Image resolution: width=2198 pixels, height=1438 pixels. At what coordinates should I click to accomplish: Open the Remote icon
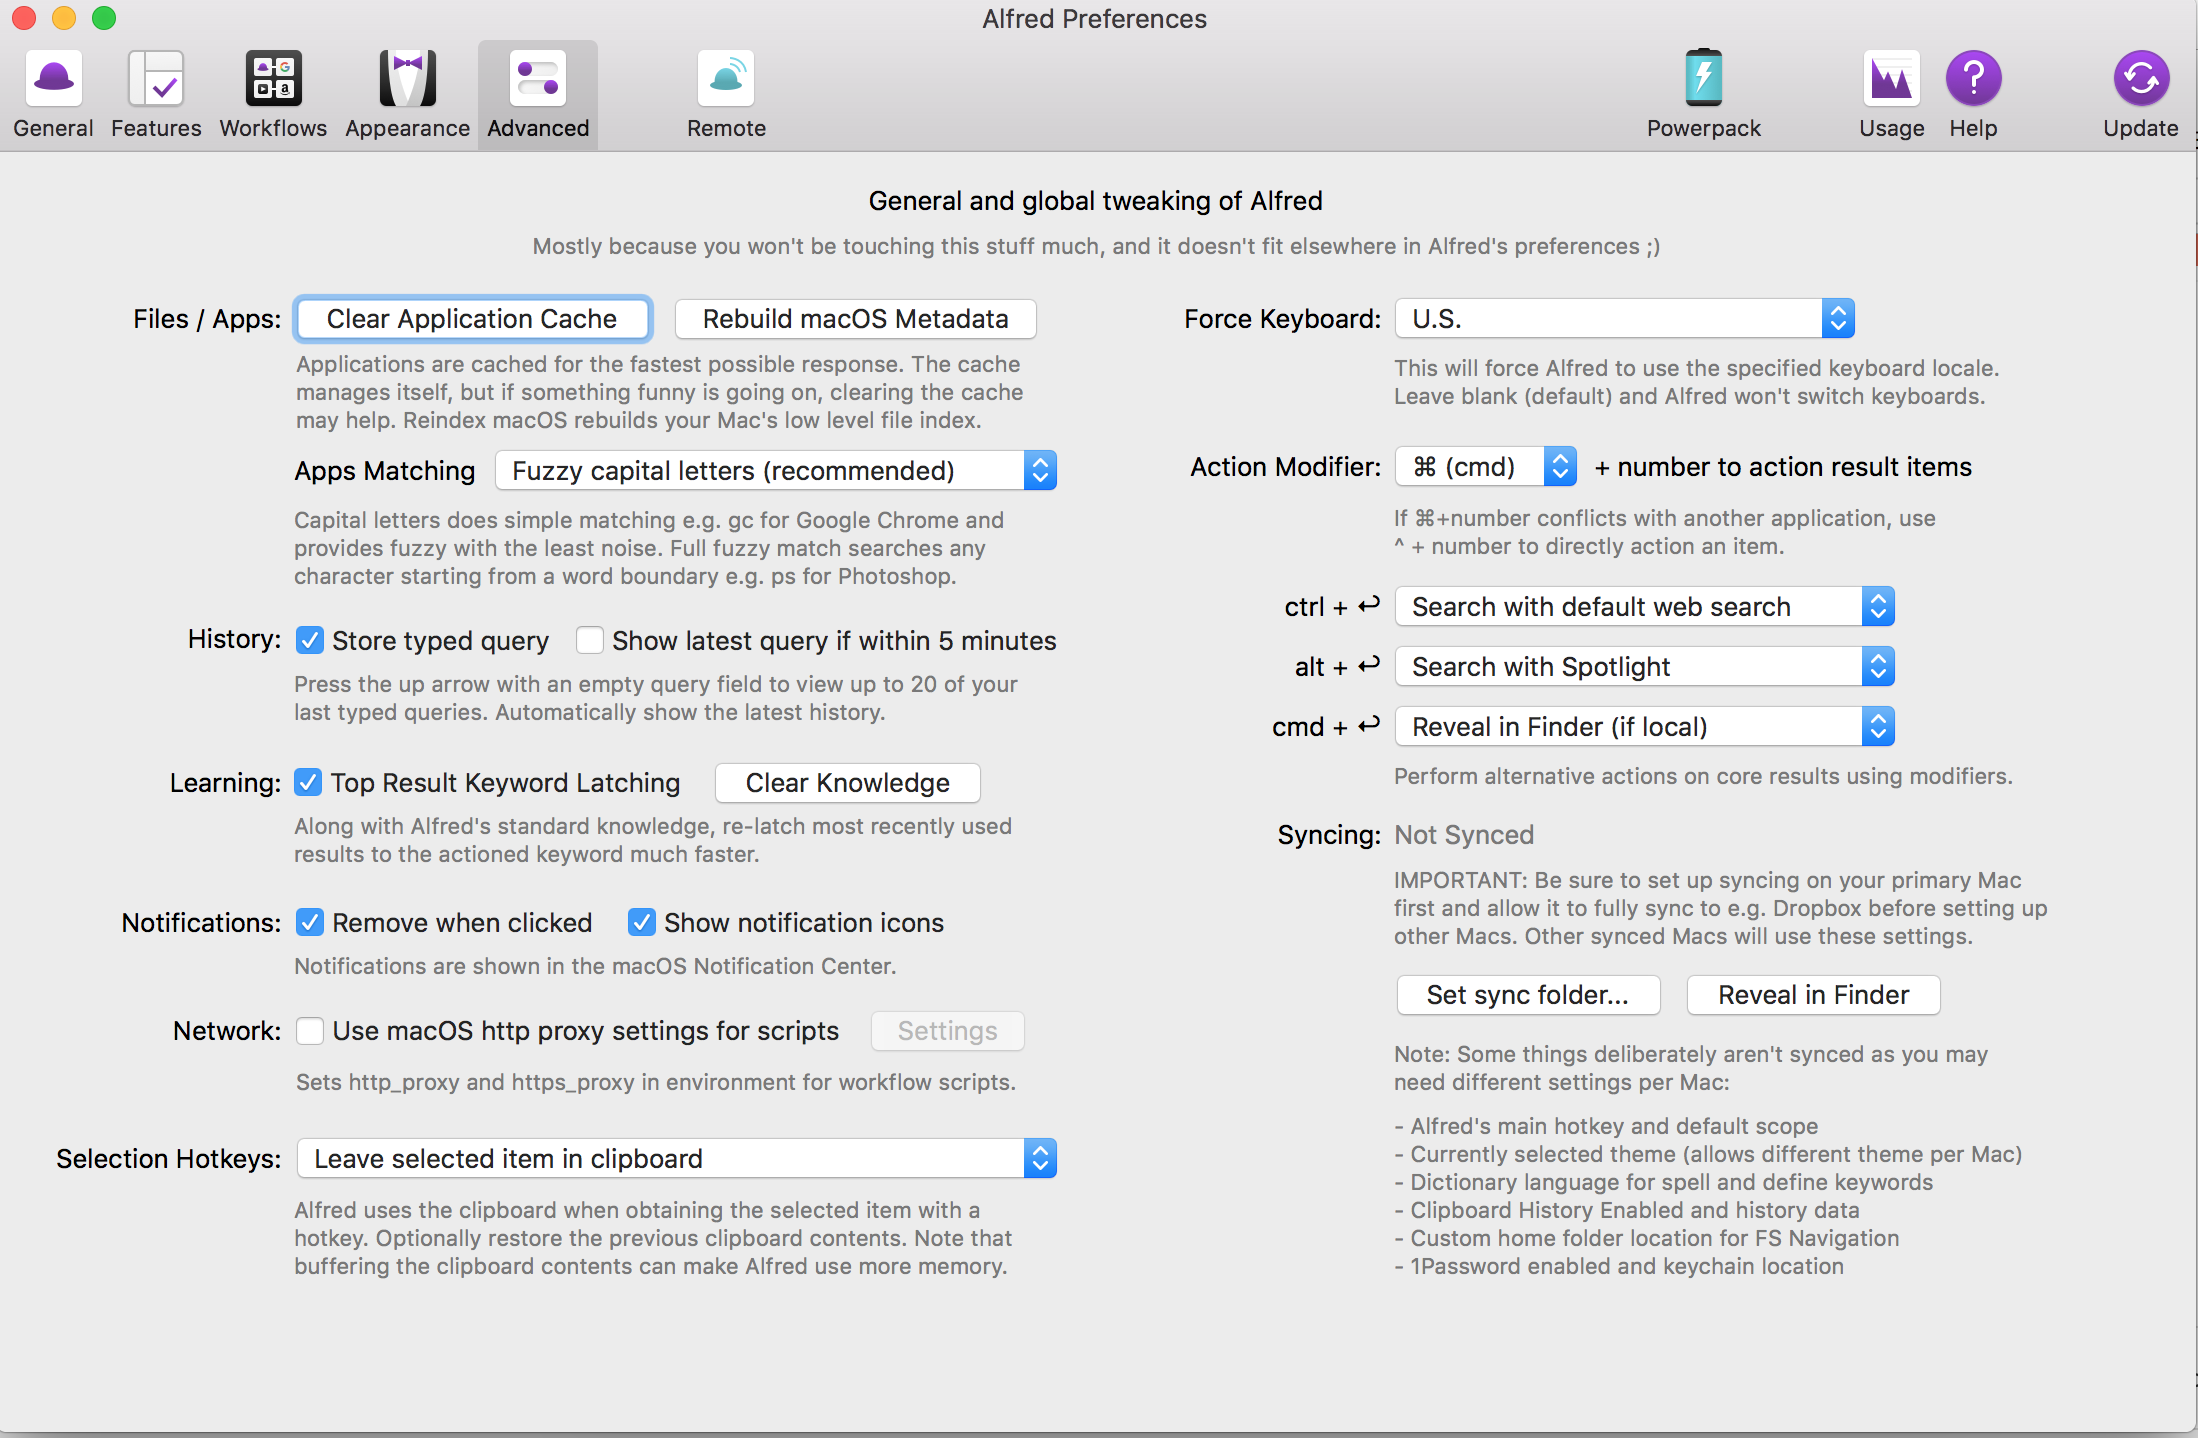(x=726, y=79)
